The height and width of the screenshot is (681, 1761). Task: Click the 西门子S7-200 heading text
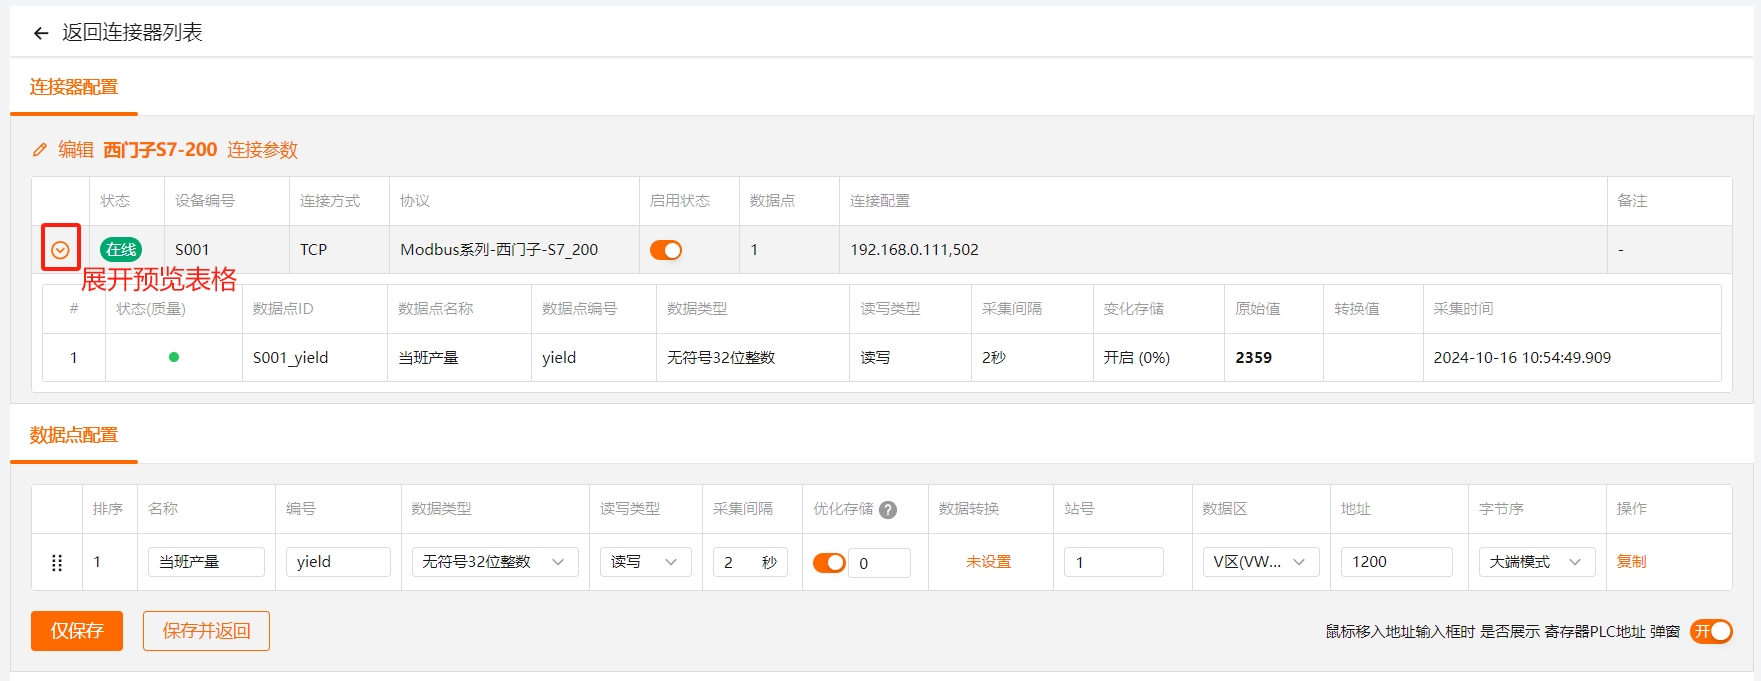[160, 150]
